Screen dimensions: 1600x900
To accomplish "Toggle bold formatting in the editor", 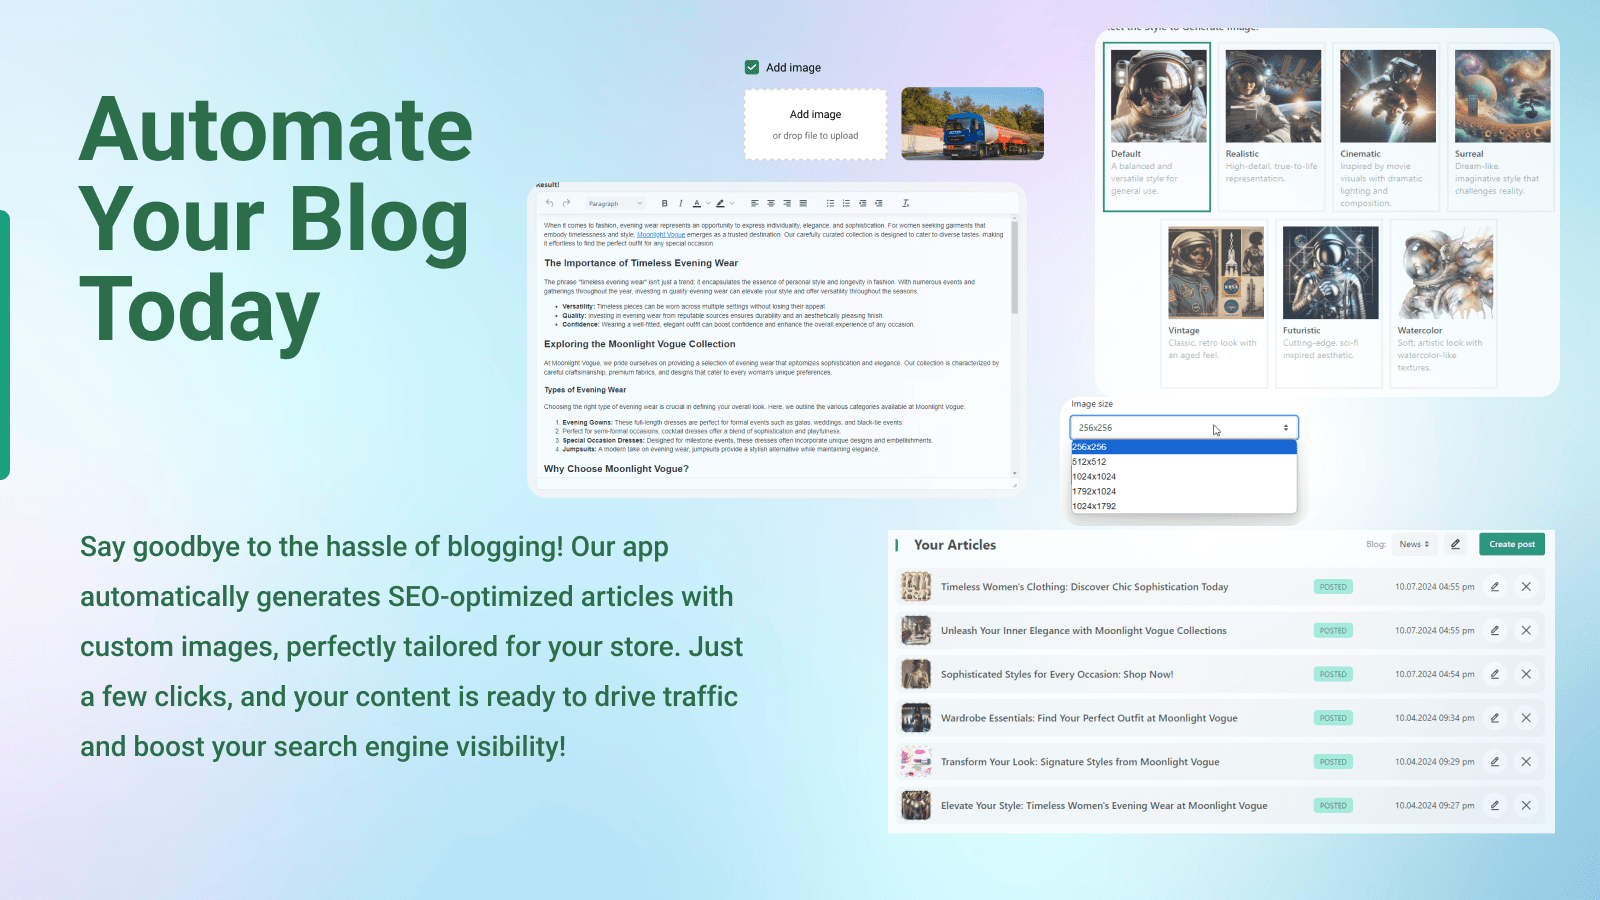I will point(665,203).
